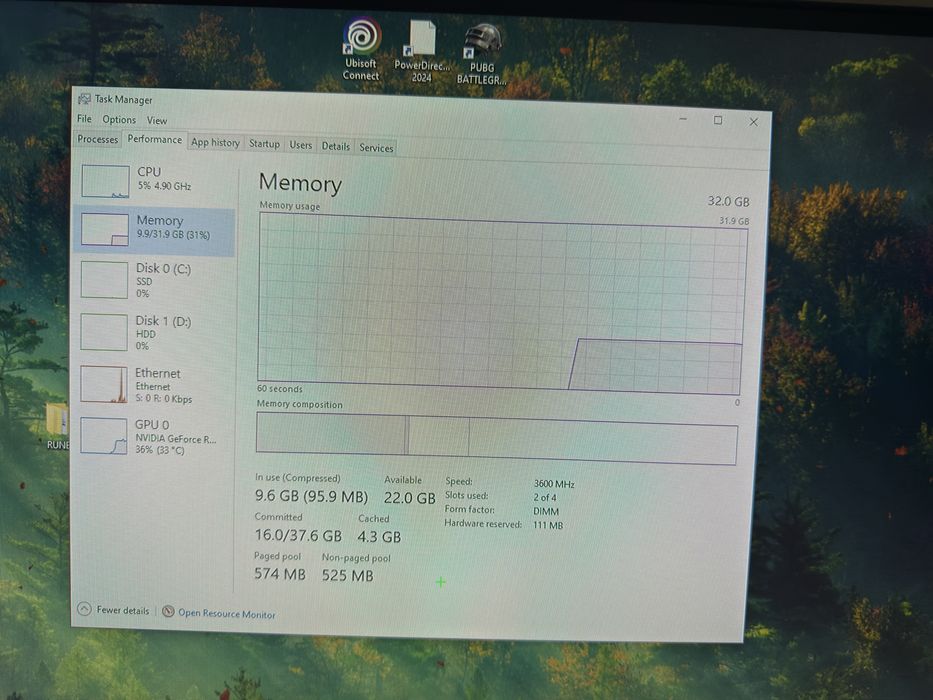This screenshot has height=700, width=933.
Task: Click the 'DIMM' form factor value
Action: tap(546, 511)
